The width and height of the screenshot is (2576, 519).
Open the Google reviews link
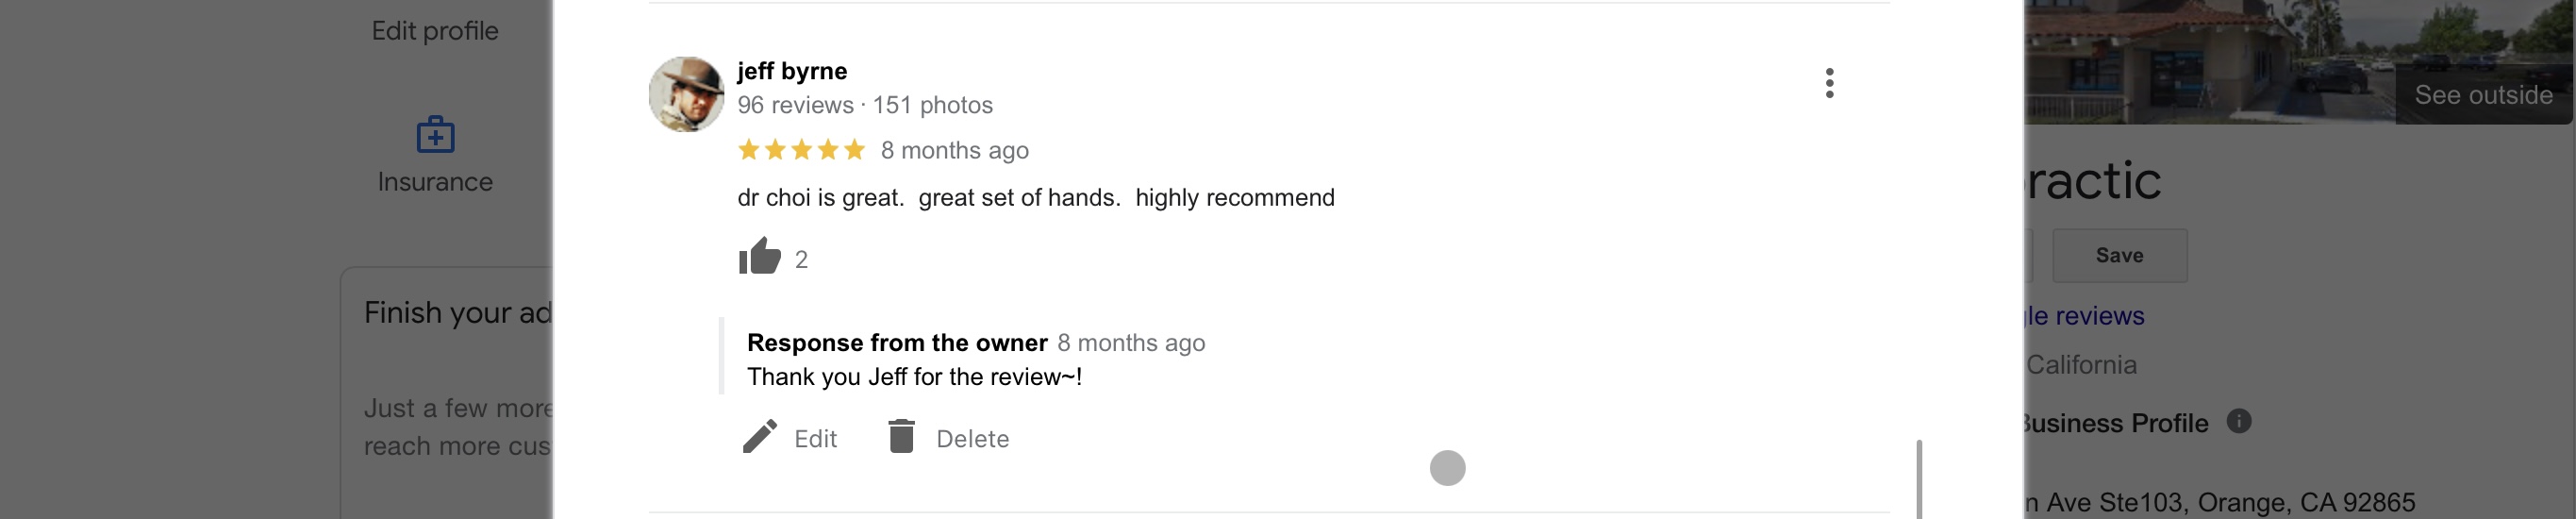point(2085,316)
